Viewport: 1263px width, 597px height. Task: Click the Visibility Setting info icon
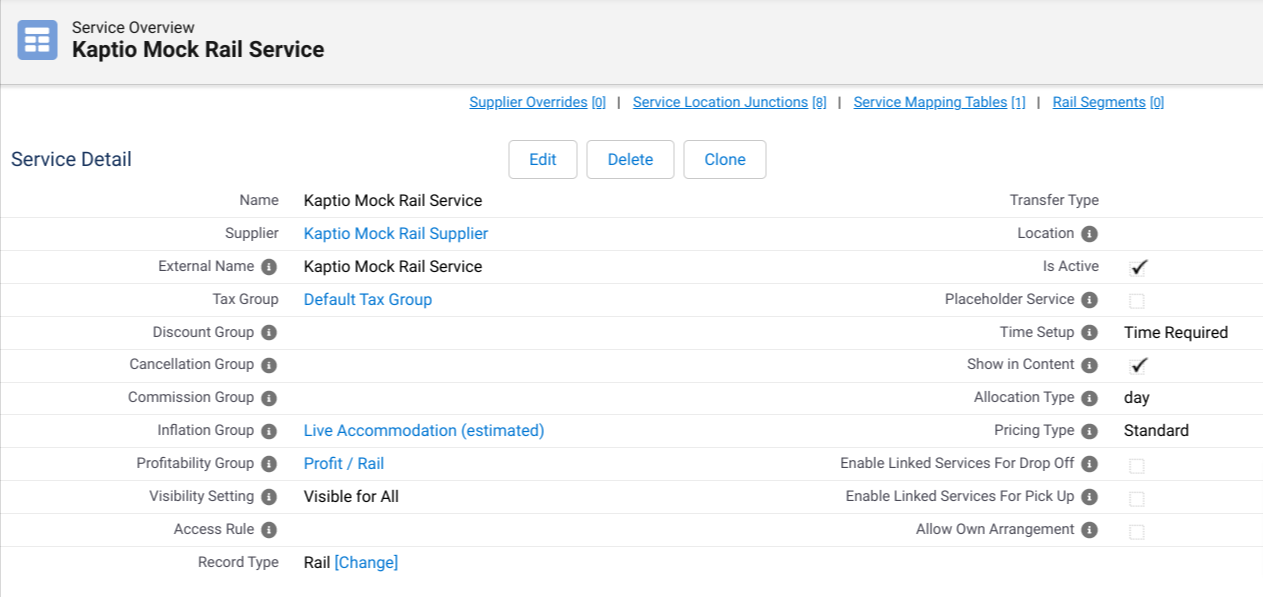269,497
